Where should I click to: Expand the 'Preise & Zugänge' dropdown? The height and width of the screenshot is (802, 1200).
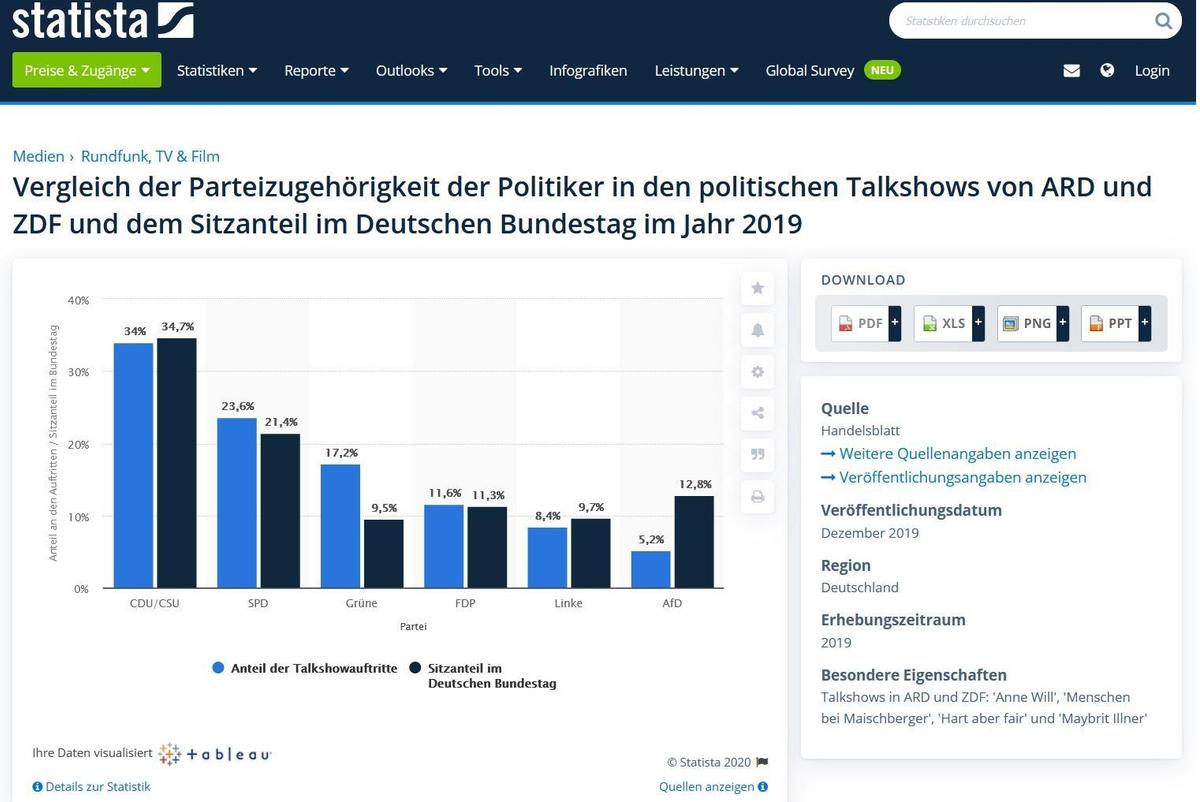point(86,70)
